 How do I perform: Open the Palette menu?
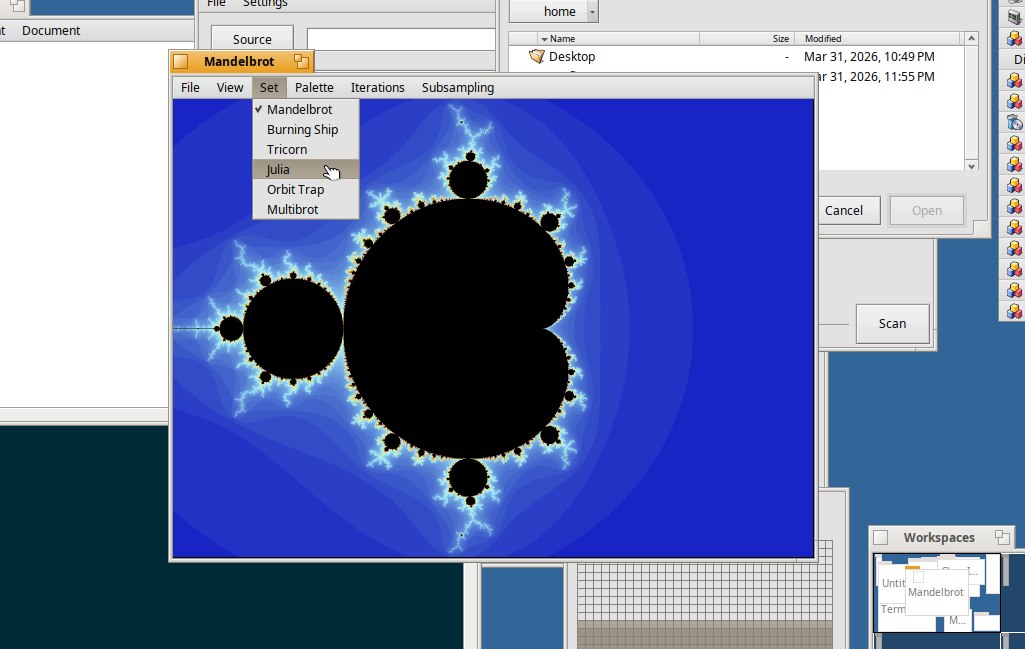tap(314, 87)
